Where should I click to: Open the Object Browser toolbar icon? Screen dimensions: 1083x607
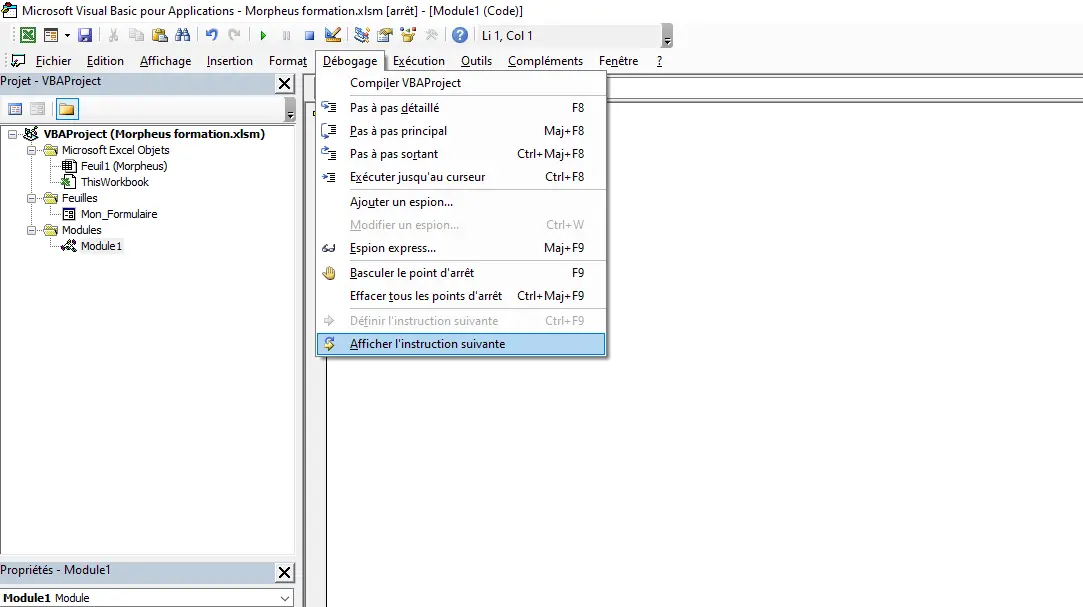[408, 35]
